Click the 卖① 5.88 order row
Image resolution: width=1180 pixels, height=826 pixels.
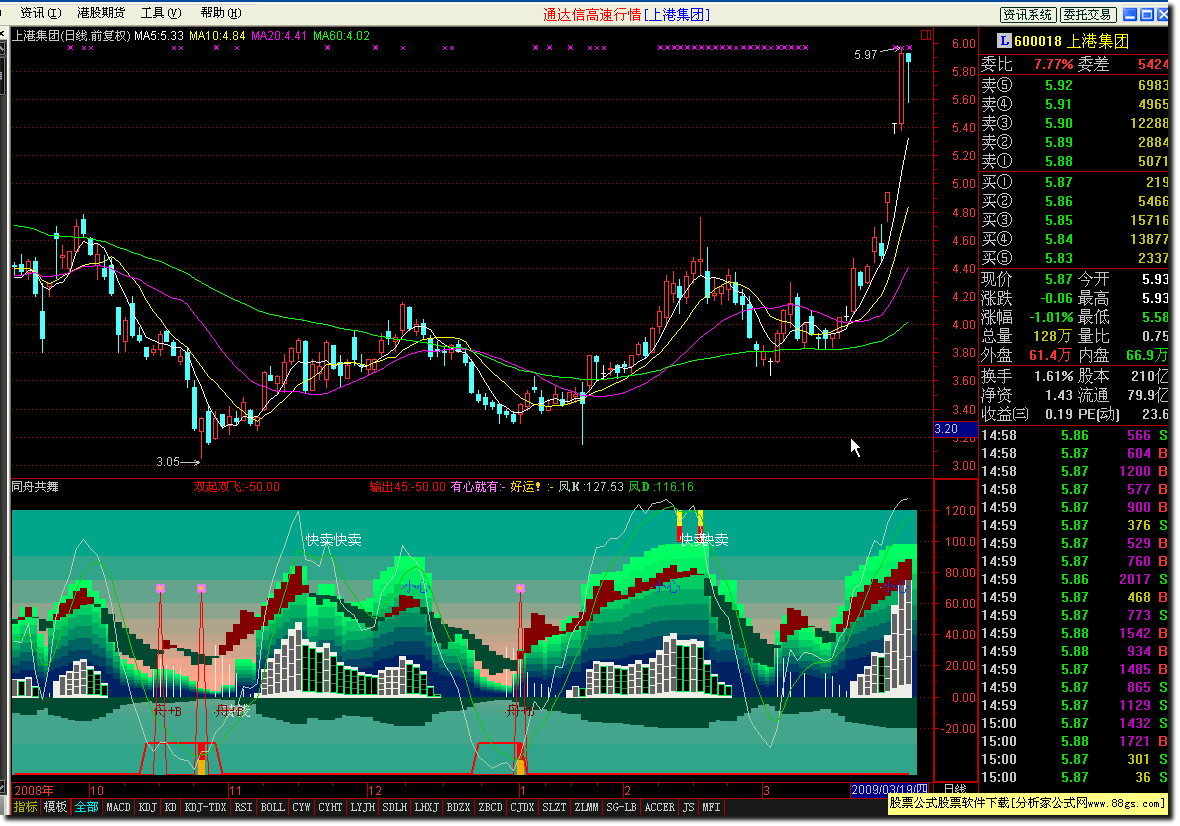1075,161
